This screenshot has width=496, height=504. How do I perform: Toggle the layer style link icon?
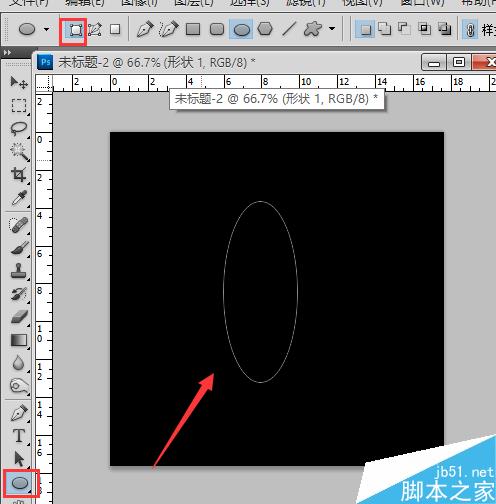click(470, 30)
